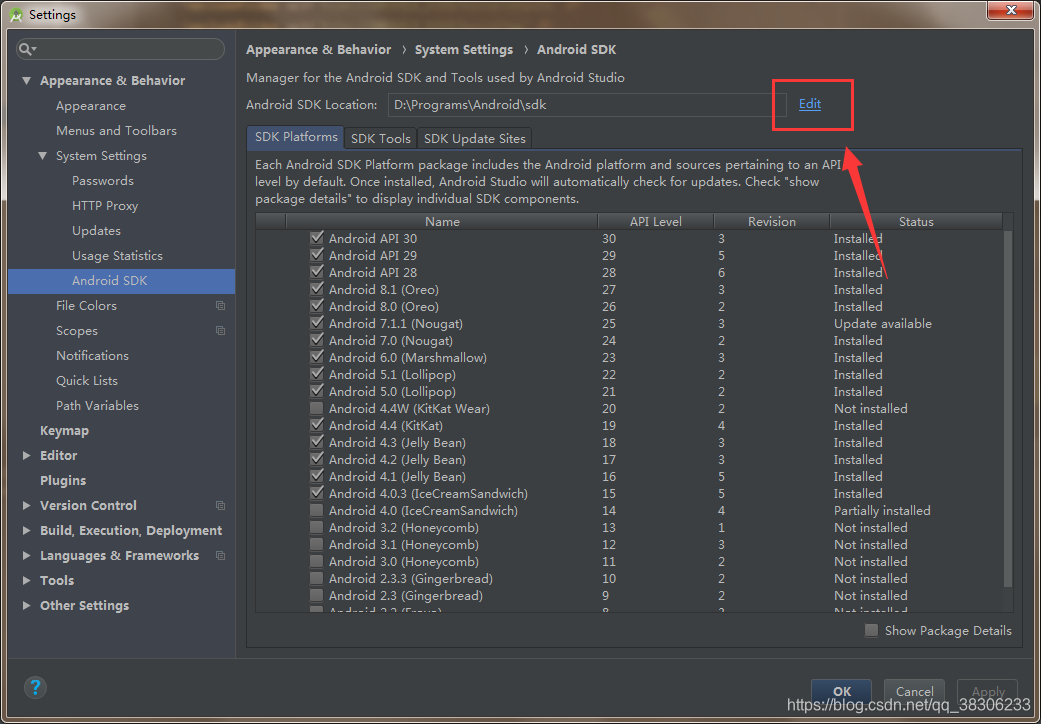Screen dimensions: 1041x724
Task: Click System Settings in the breadcrumb
Action: click(x=464, y=50)
